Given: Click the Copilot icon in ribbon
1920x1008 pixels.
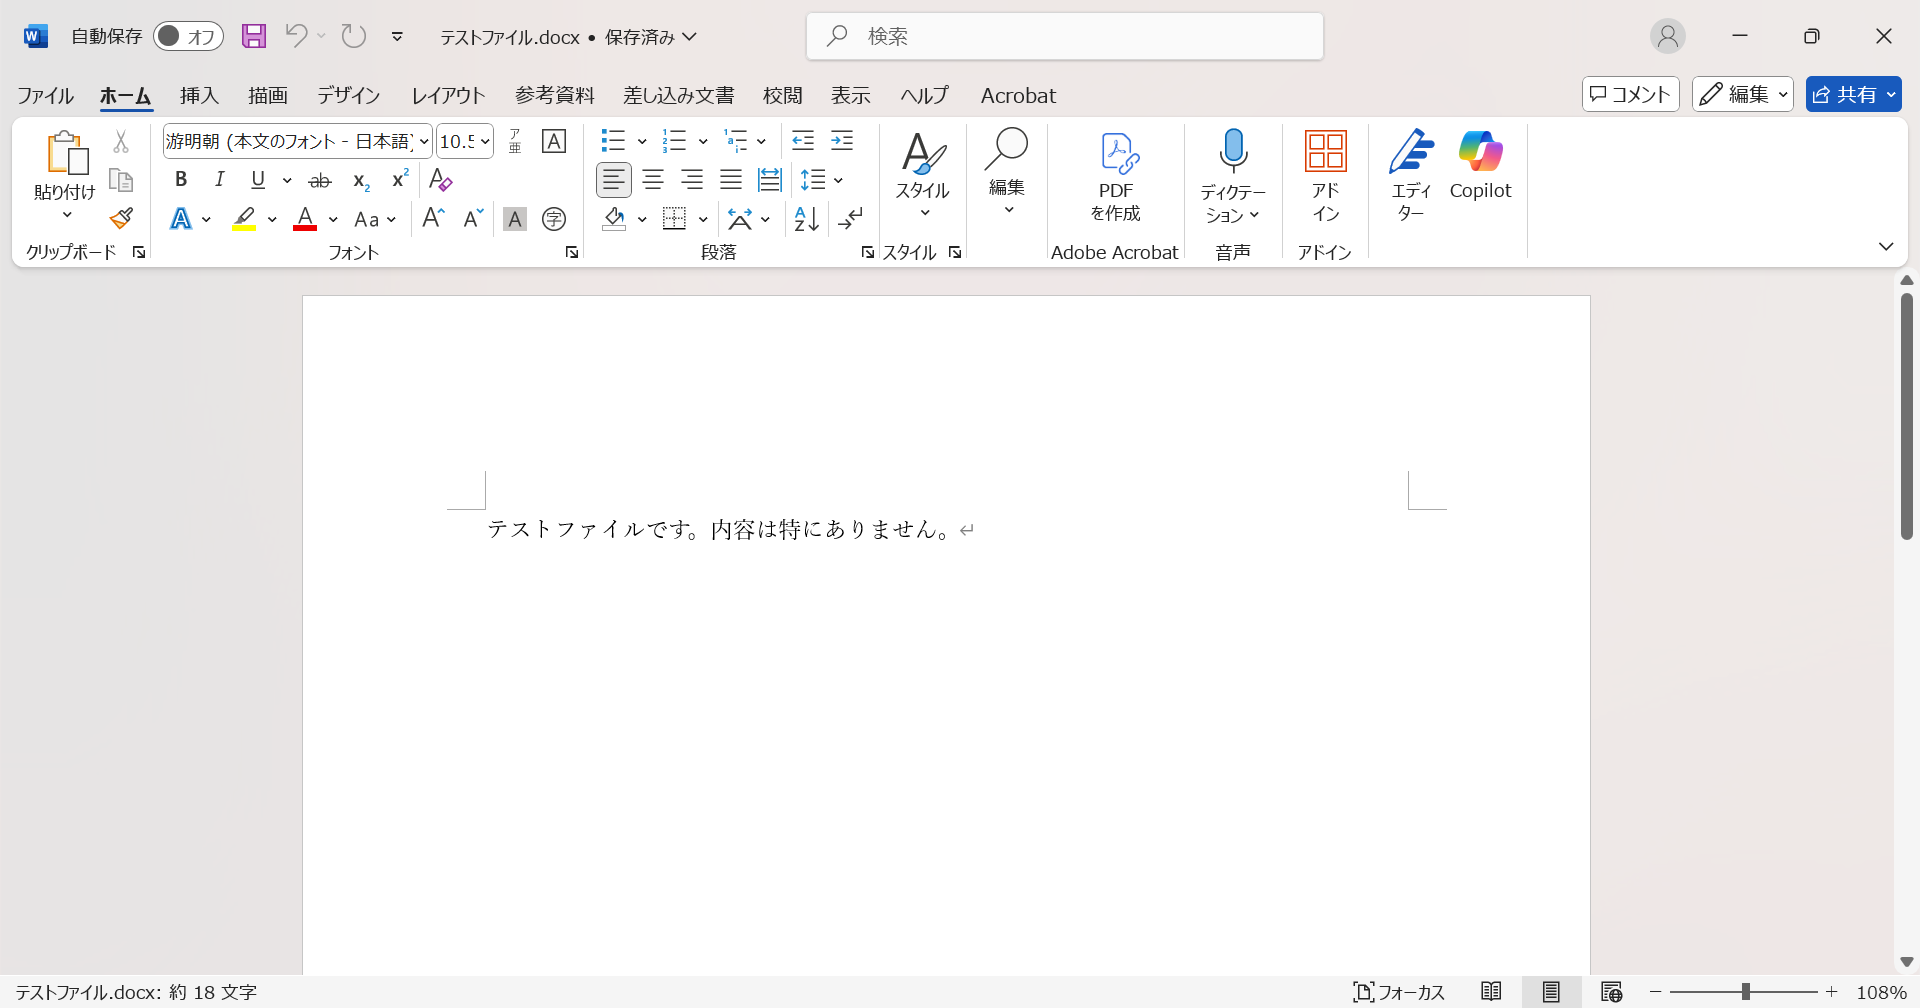Looking at the screenshot, I should coord(1480,165).
